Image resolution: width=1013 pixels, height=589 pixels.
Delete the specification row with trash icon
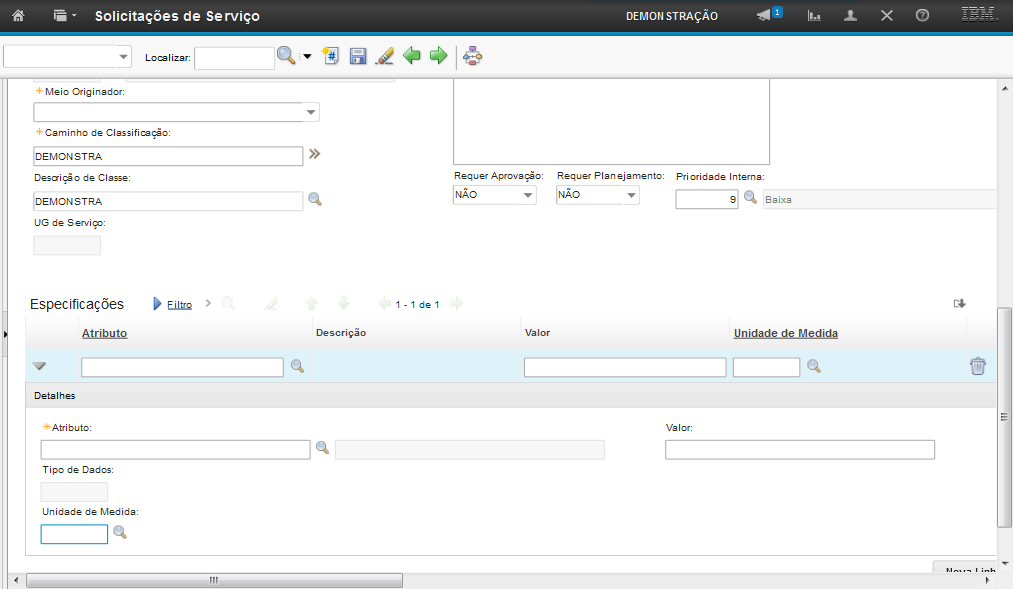pyautogui.click(x=977, y=367)
